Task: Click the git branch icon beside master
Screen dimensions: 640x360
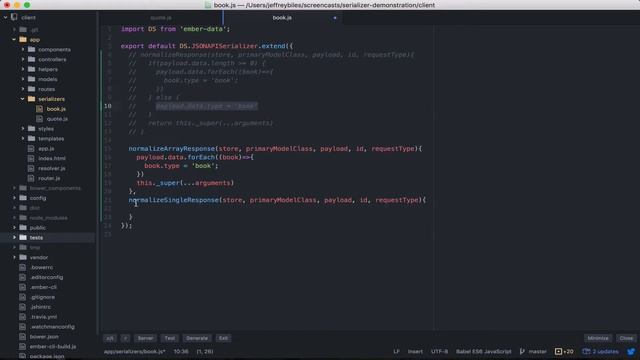Action: click(x=522, y=351)
